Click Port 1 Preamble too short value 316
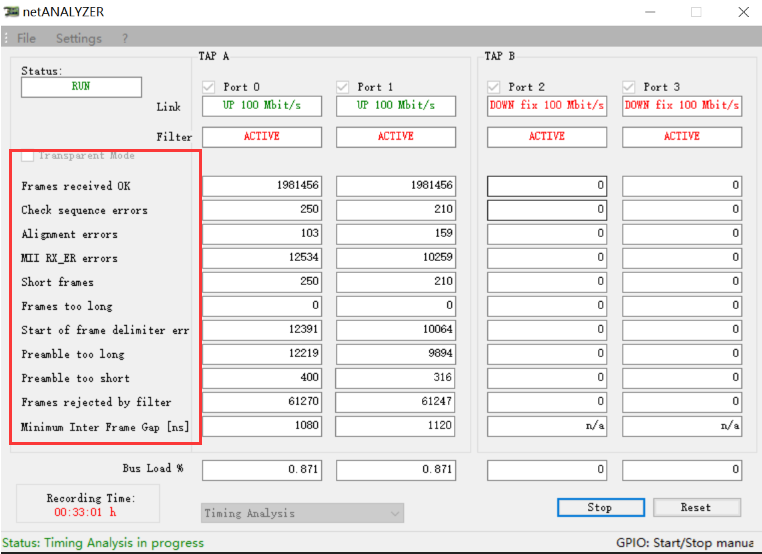This screenshot has height=554, width=762. point(396,378)
